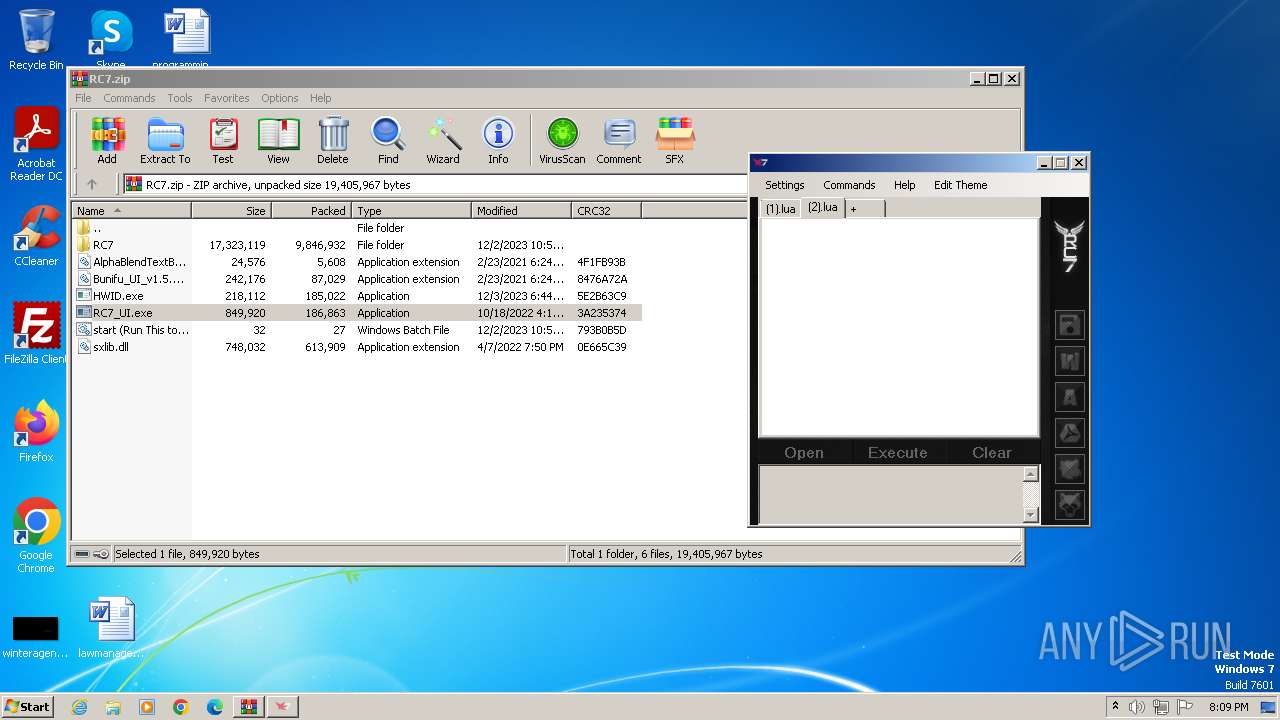1280x720 pixels.
Task: Open the Wizard wand icon
Action: pos(443,140)
